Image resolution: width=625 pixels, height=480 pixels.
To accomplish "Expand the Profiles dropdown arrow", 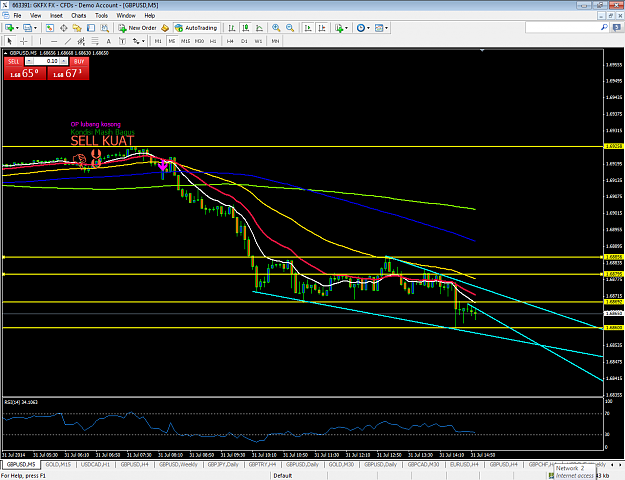I will click(x=35, y=28).
